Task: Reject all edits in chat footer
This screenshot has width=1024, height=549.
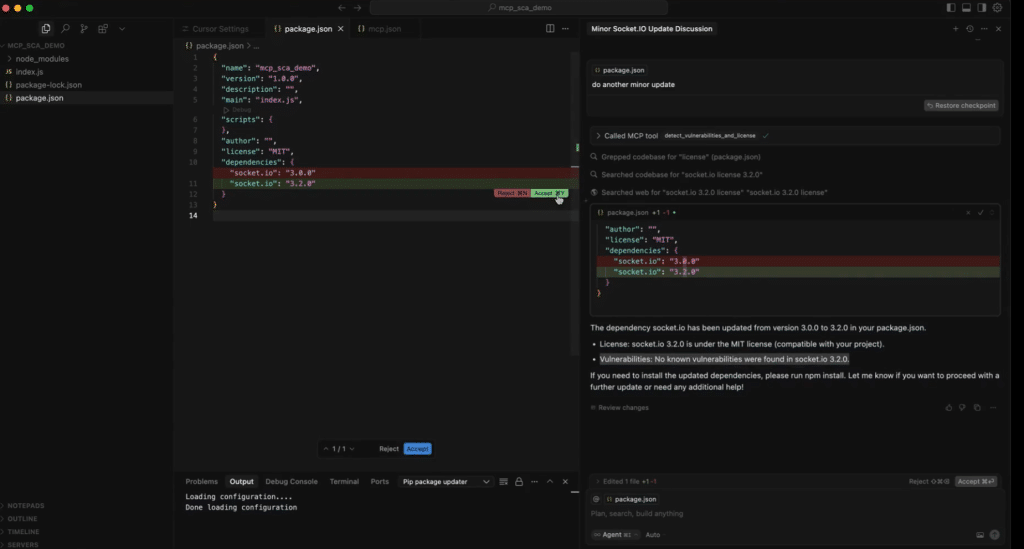Action: [929, 482]
